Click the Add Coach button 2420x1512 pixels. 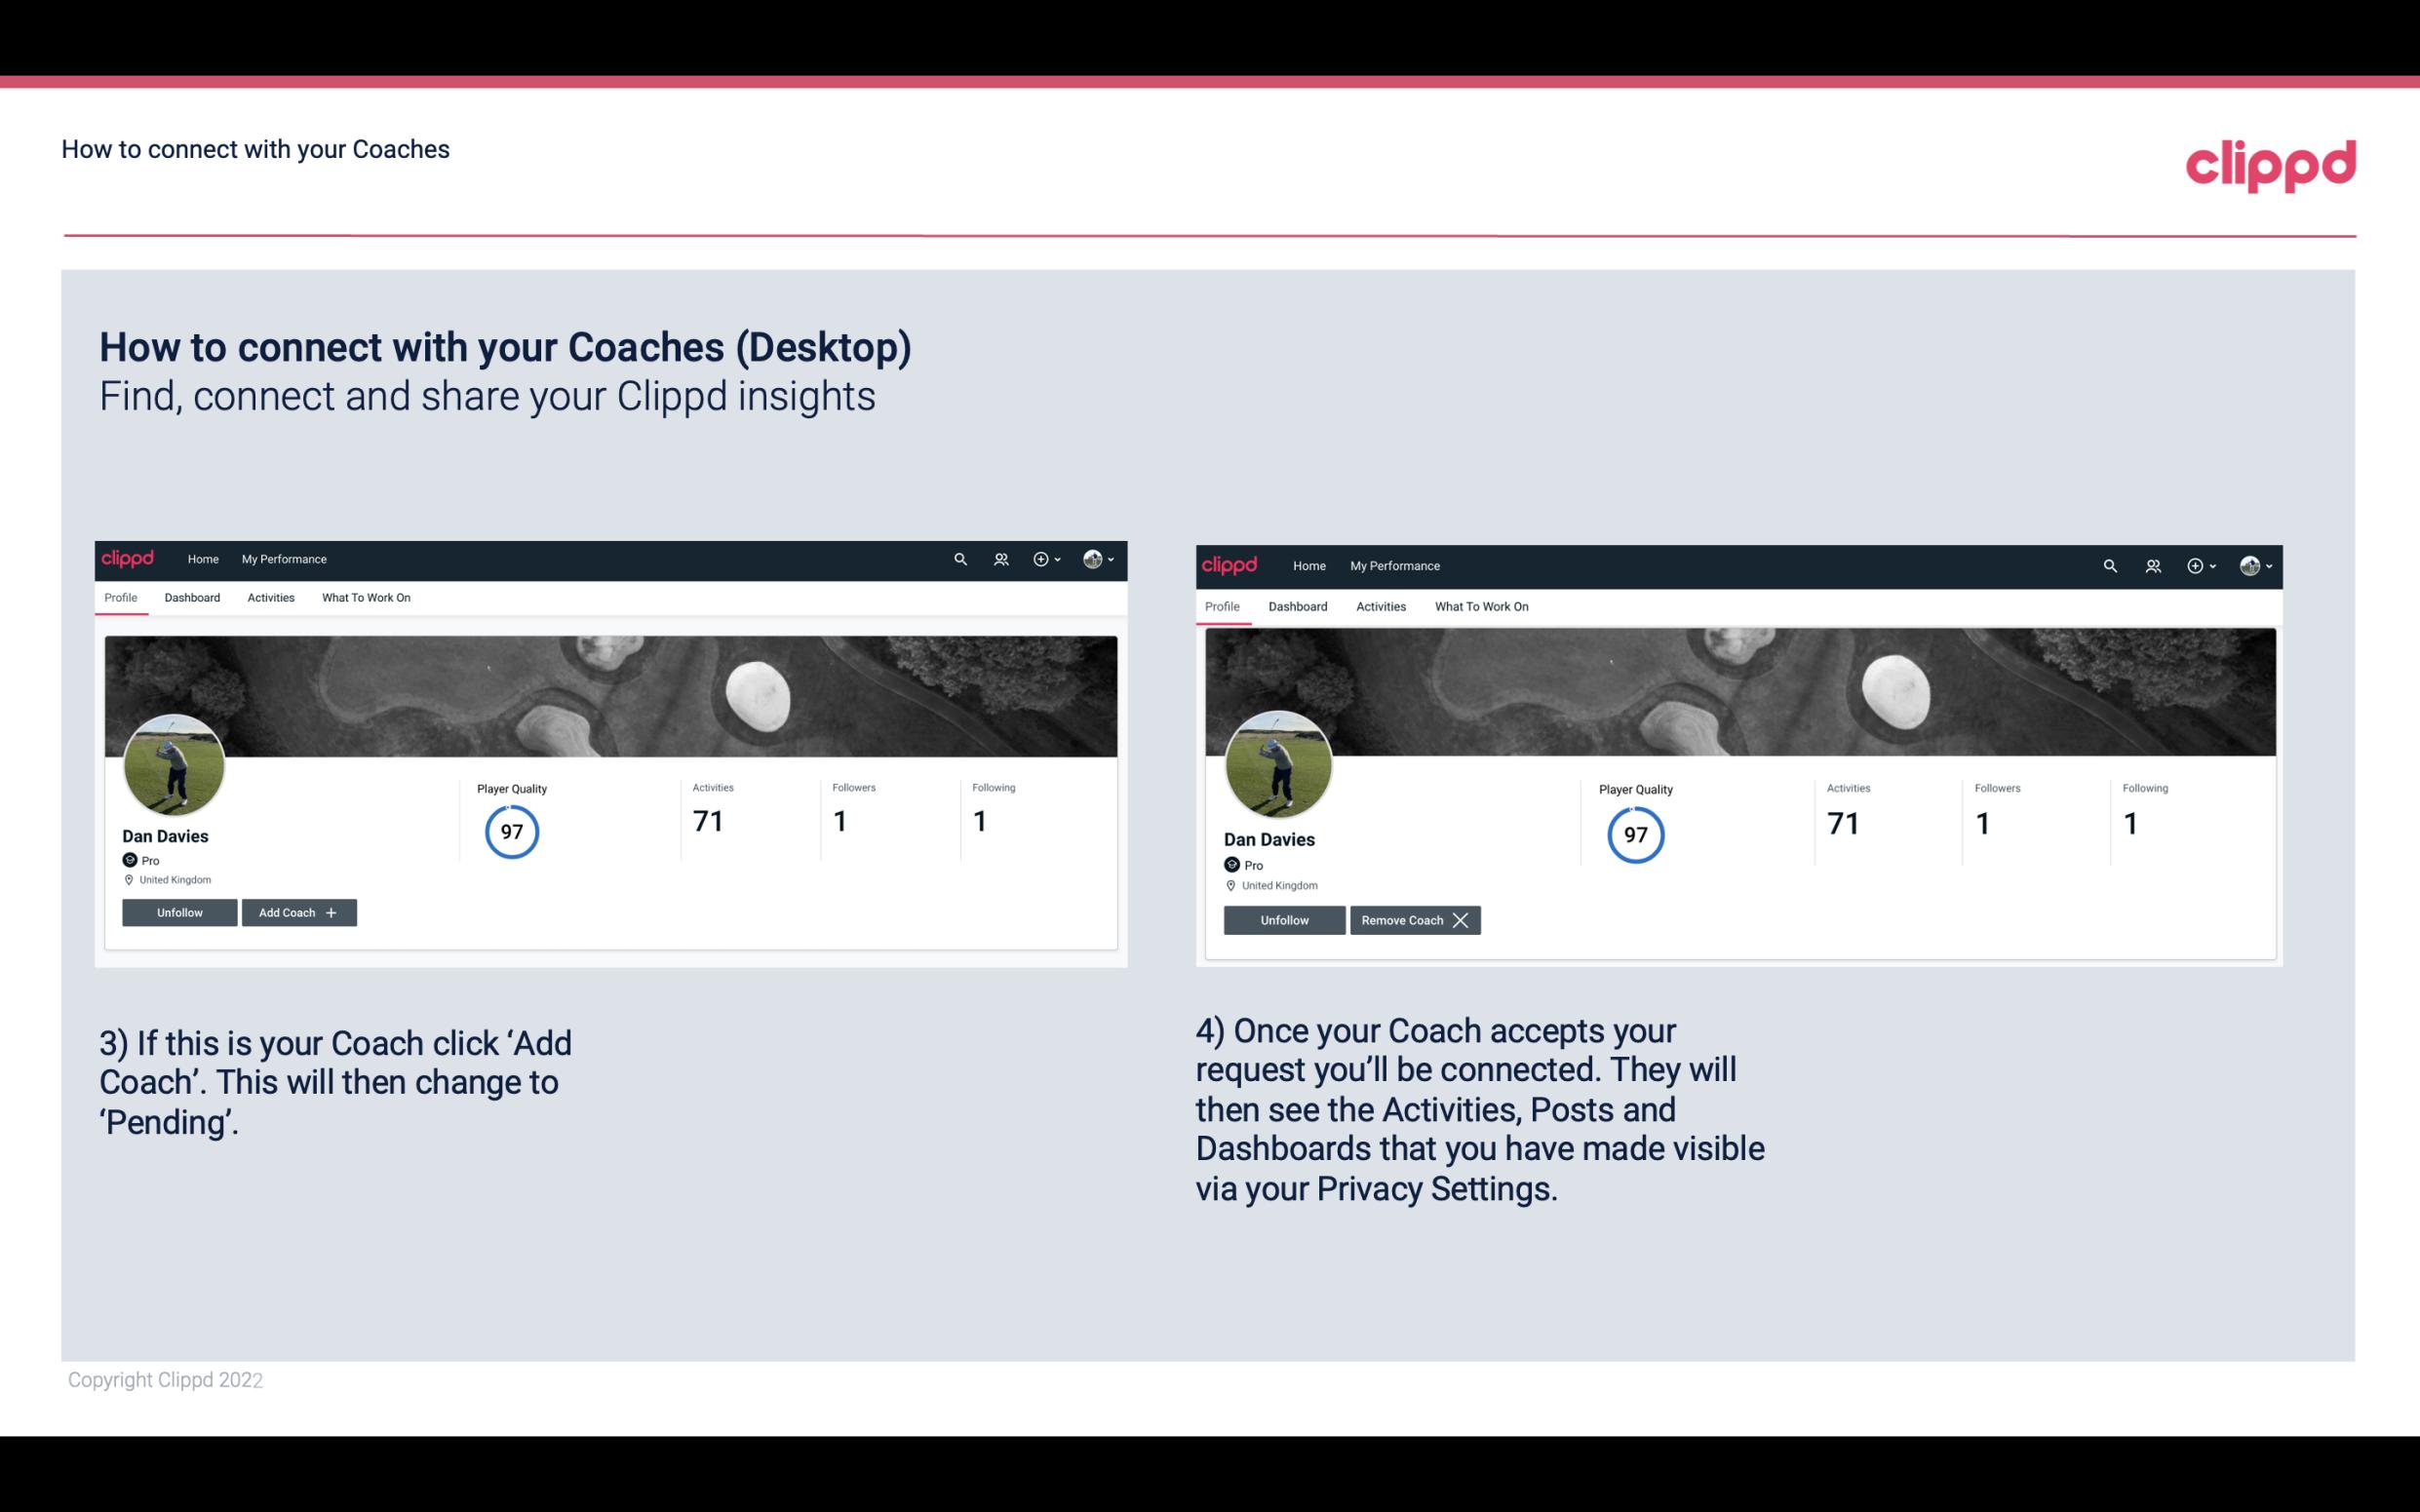(x=296, y=911)
